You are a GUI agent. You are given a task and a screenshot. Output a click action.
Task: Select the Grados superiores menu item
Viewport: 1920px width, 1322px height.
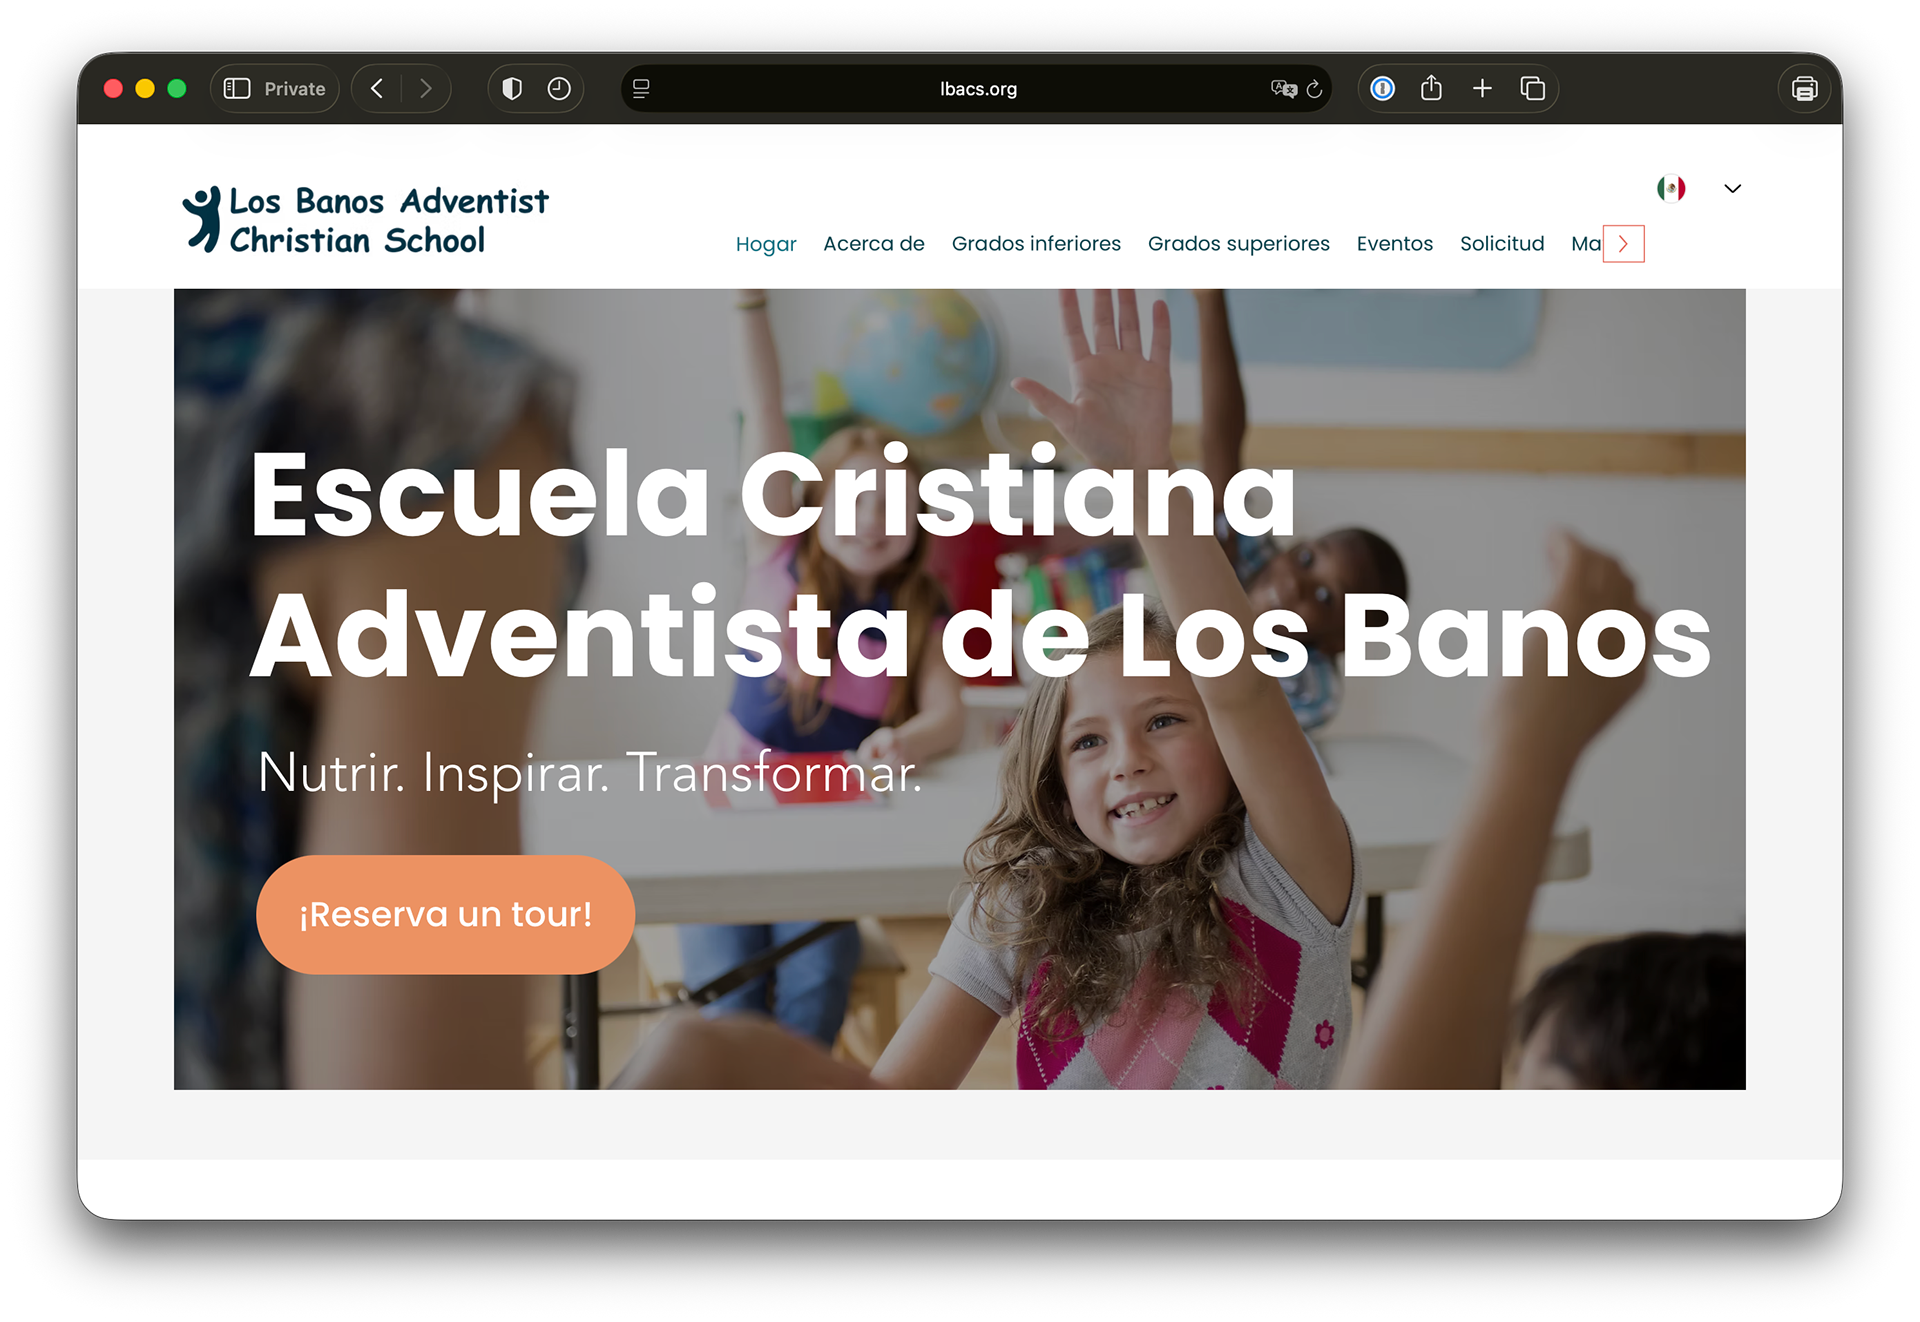point(1239,244)
